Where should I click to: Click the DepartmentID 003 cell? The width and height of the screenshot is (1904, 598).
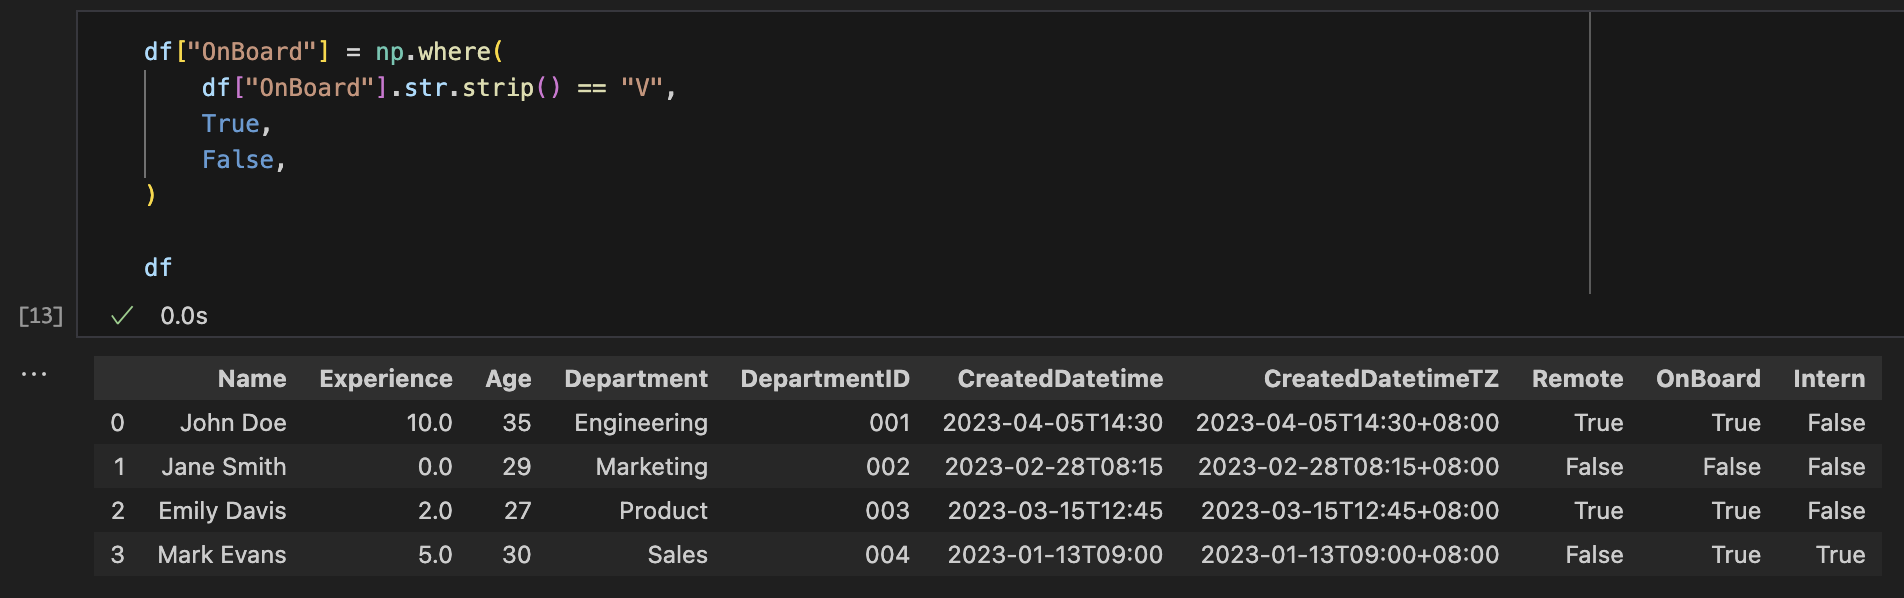tap(887, 511)
